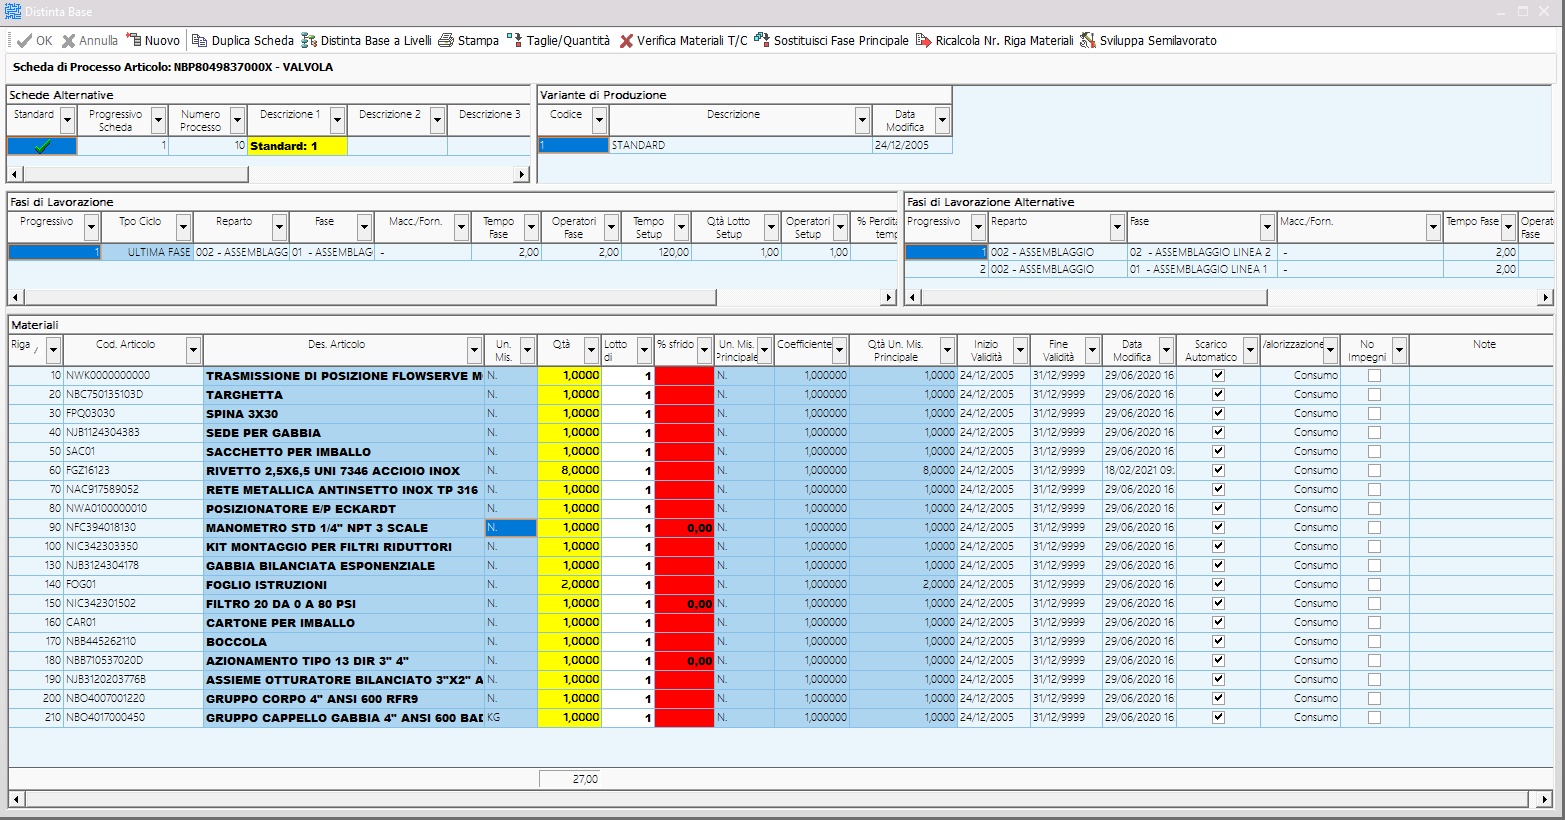The height and width of the screenshot is (820, 1565).
Task: Open Qtà column filter dropdown in Materiali
Action: [x=592, y=351]
